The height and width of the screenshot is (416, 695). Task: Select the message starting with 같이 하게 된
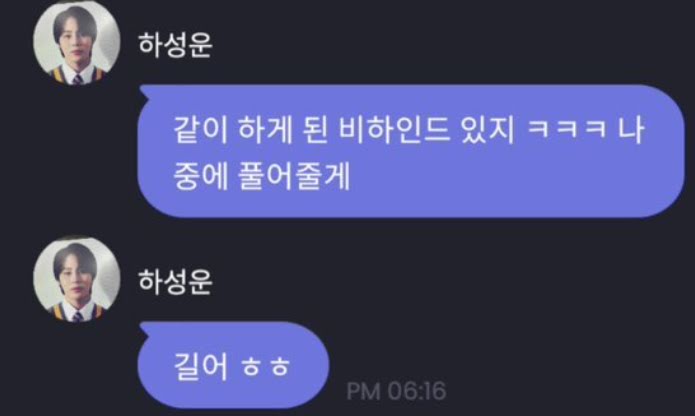point(411,151)
